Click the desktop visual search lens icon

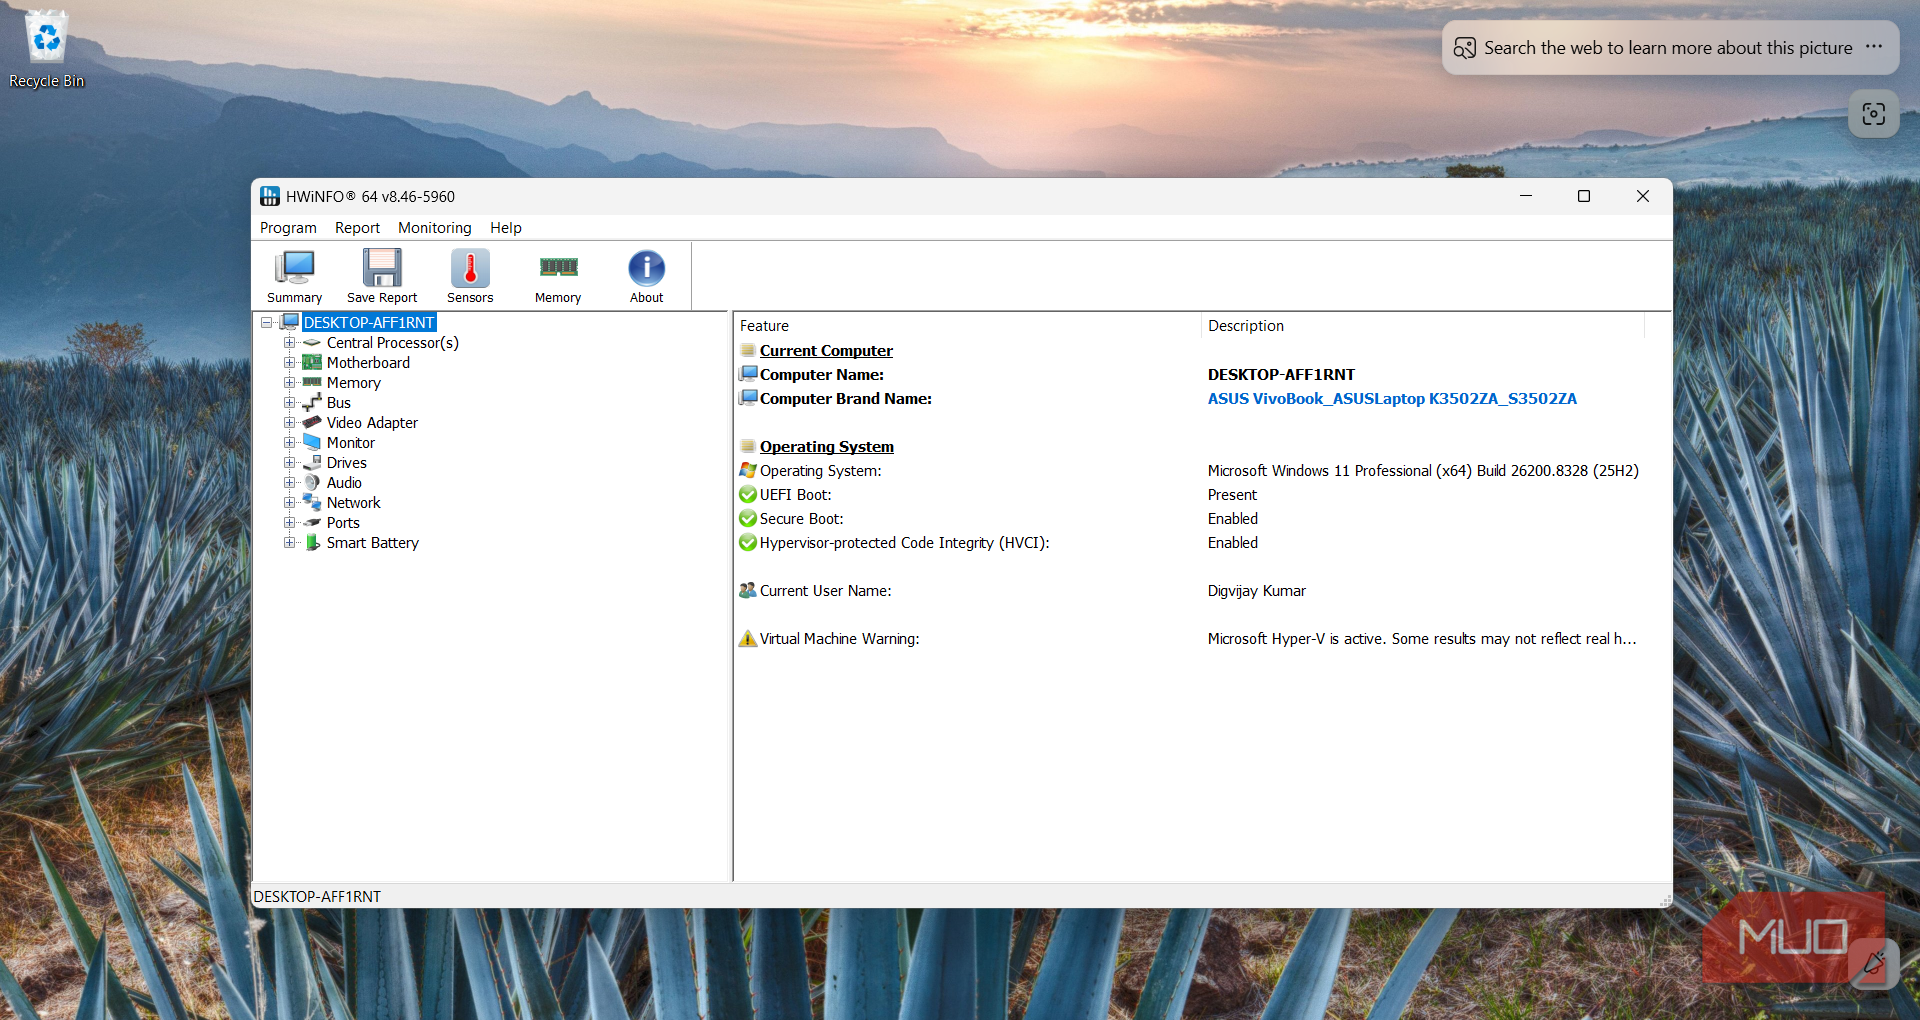[1873, 114]
